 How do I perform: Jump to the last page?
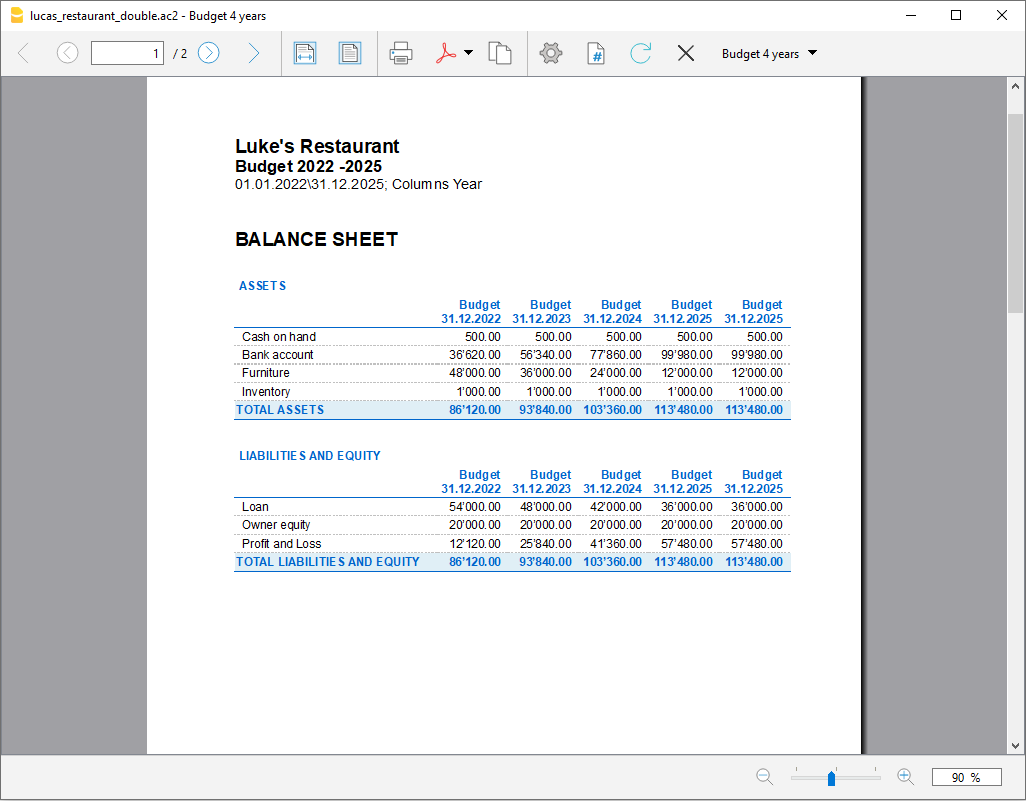coord(253,53)
